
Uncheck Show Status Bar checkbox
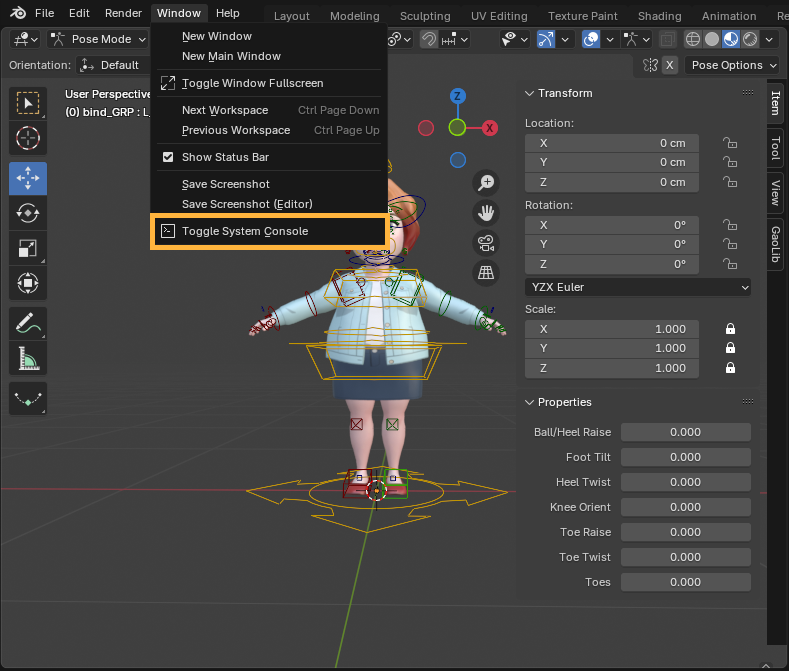[168, 157]
